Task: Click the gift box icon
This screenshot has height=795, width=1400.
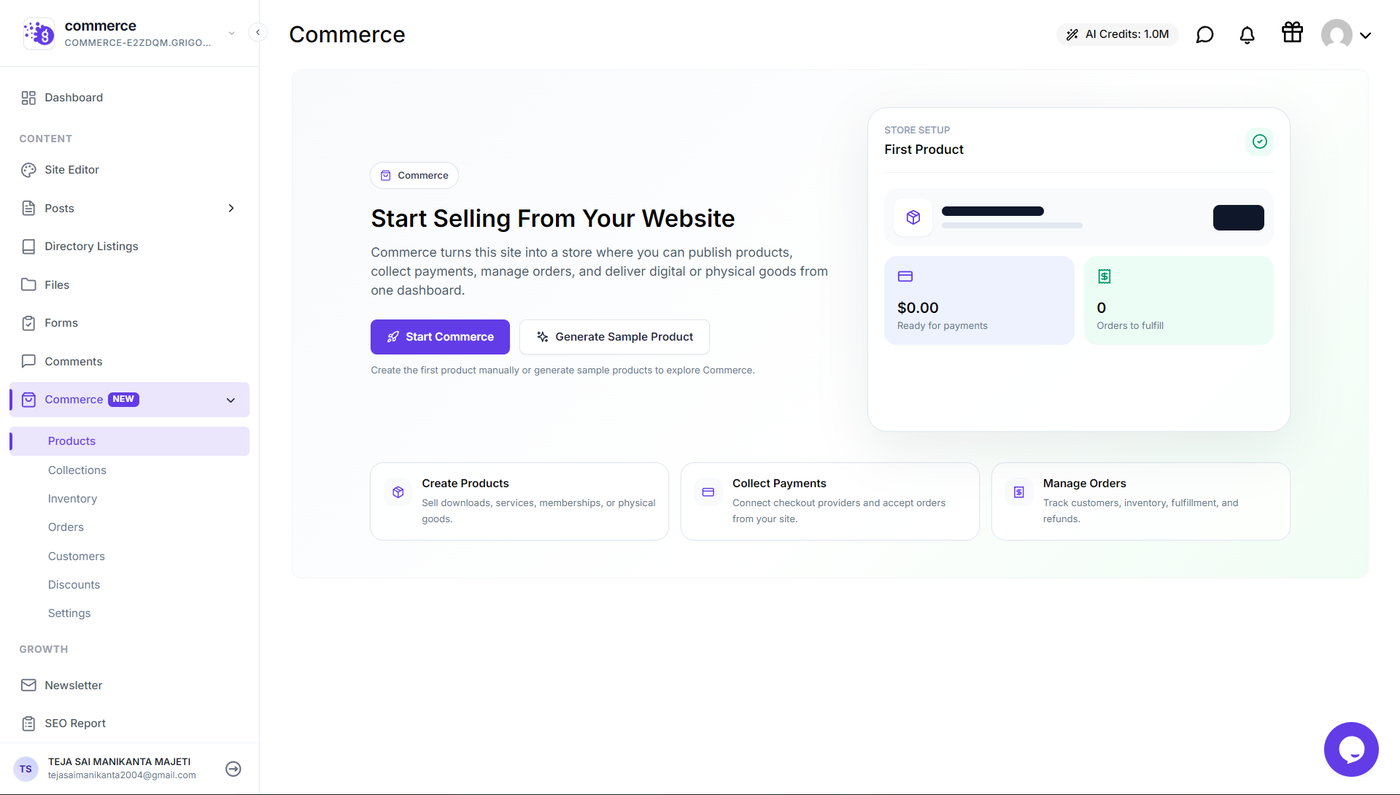Action: 1292,33
